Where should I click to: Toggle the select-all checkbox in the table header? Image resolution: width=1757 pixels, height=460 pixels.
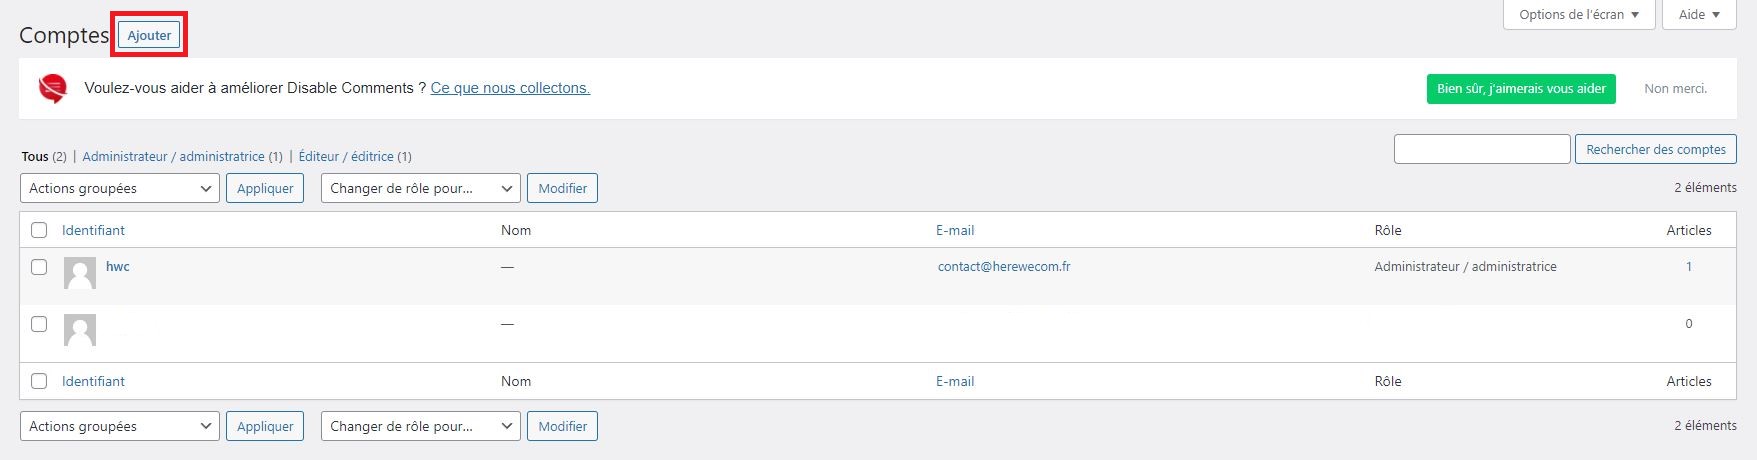(x=39, y=230)
